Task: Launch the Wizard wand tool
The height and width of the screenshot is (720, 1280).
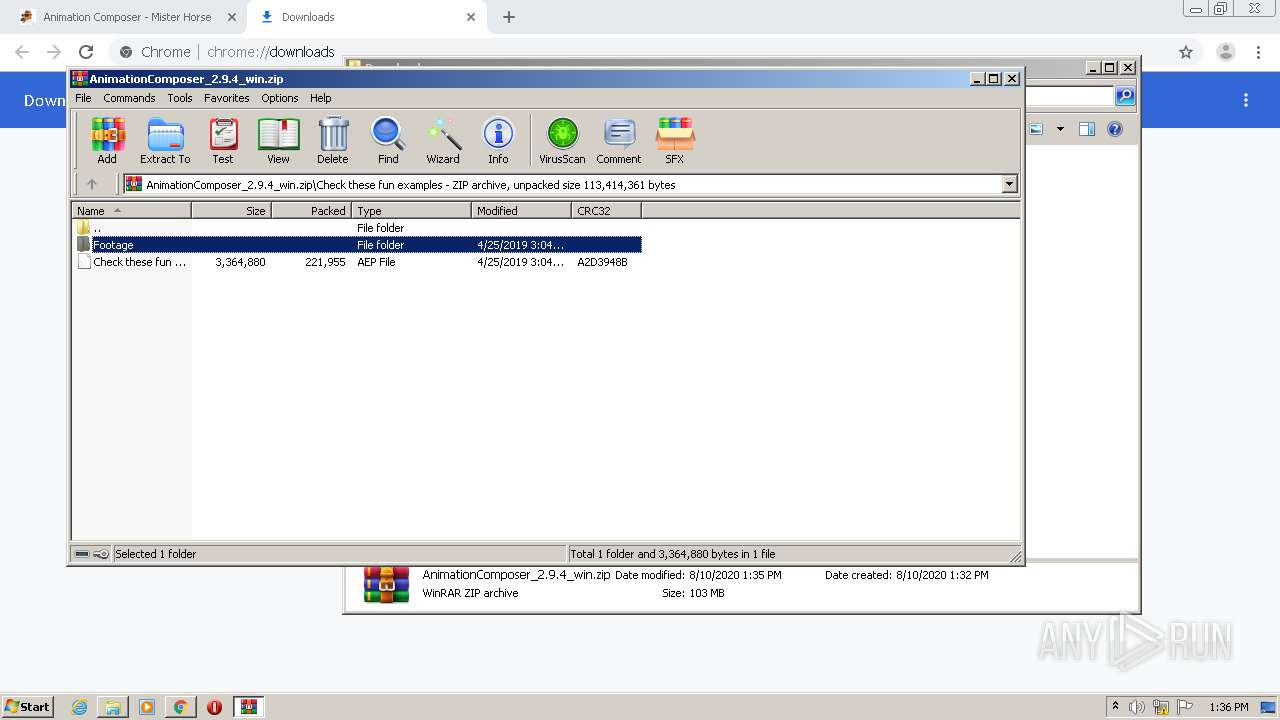Action: [x=443, y=140]
